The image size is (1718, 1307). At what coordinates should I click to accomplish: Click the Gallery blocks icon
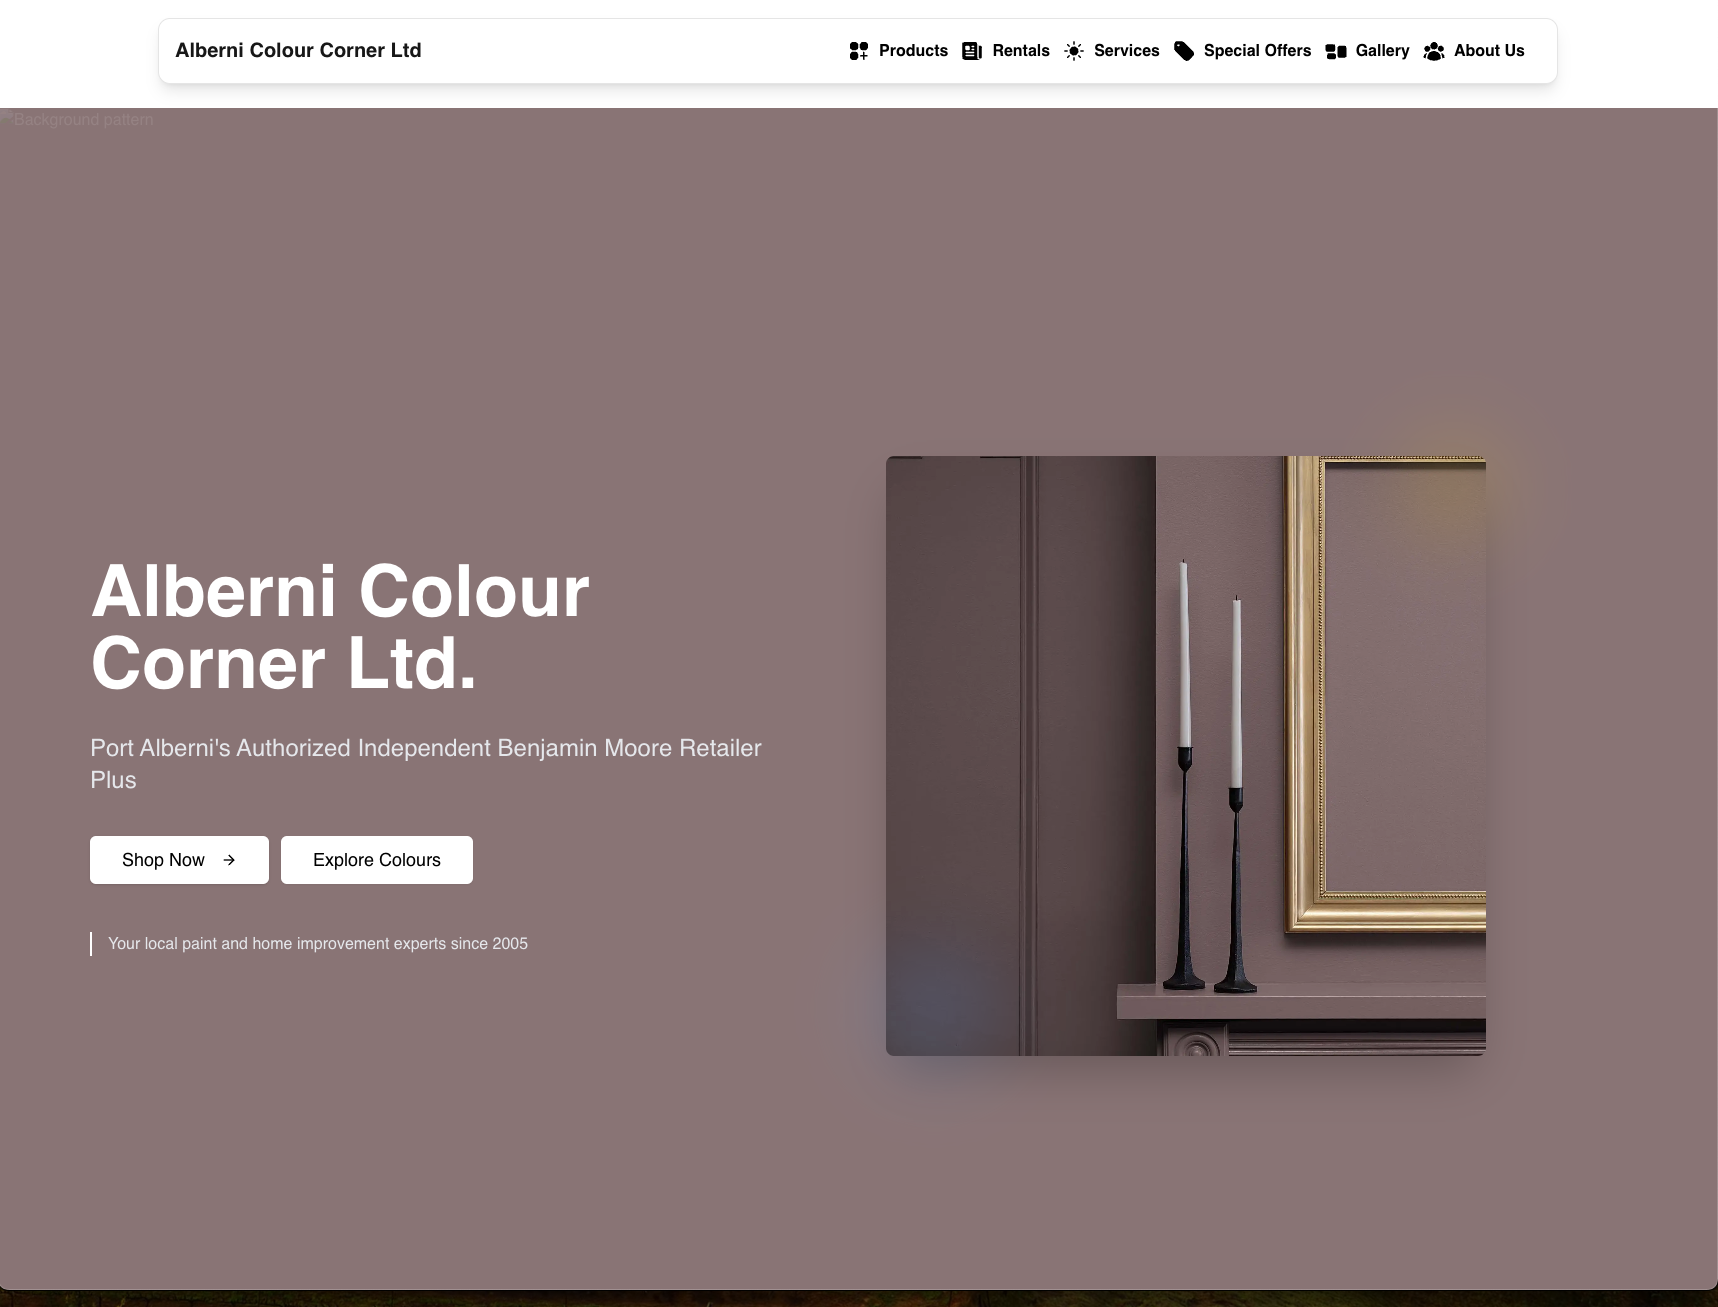pos(1336,51)
